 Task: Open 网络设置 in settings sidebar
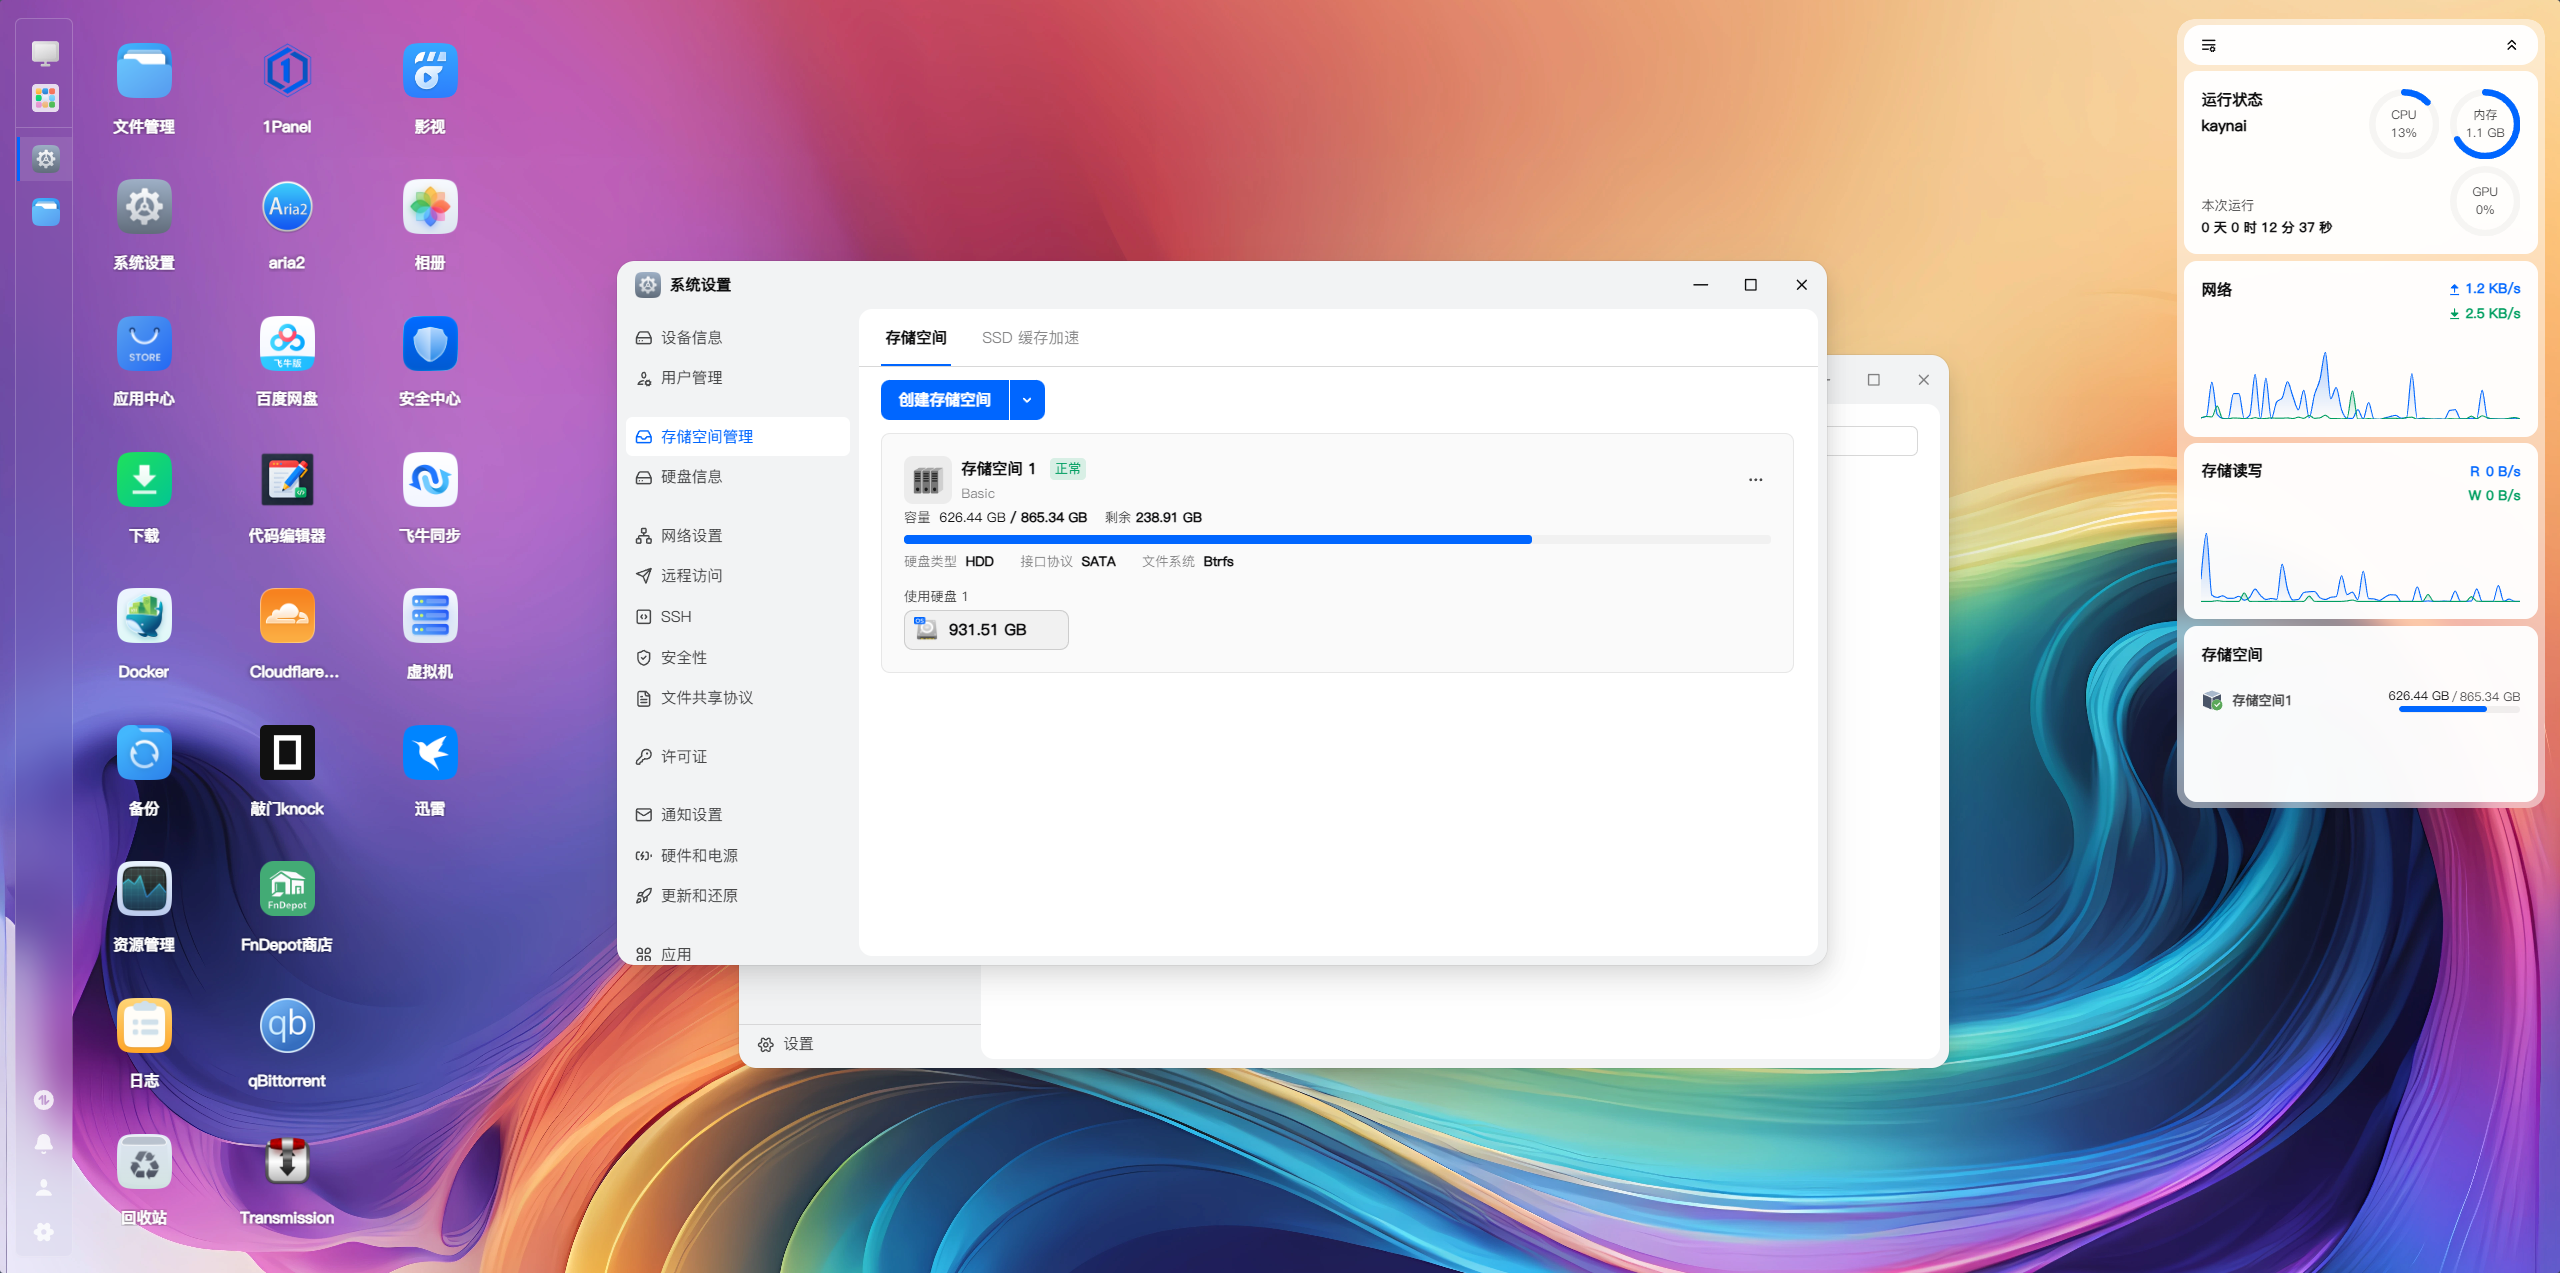tap(691, 536)
